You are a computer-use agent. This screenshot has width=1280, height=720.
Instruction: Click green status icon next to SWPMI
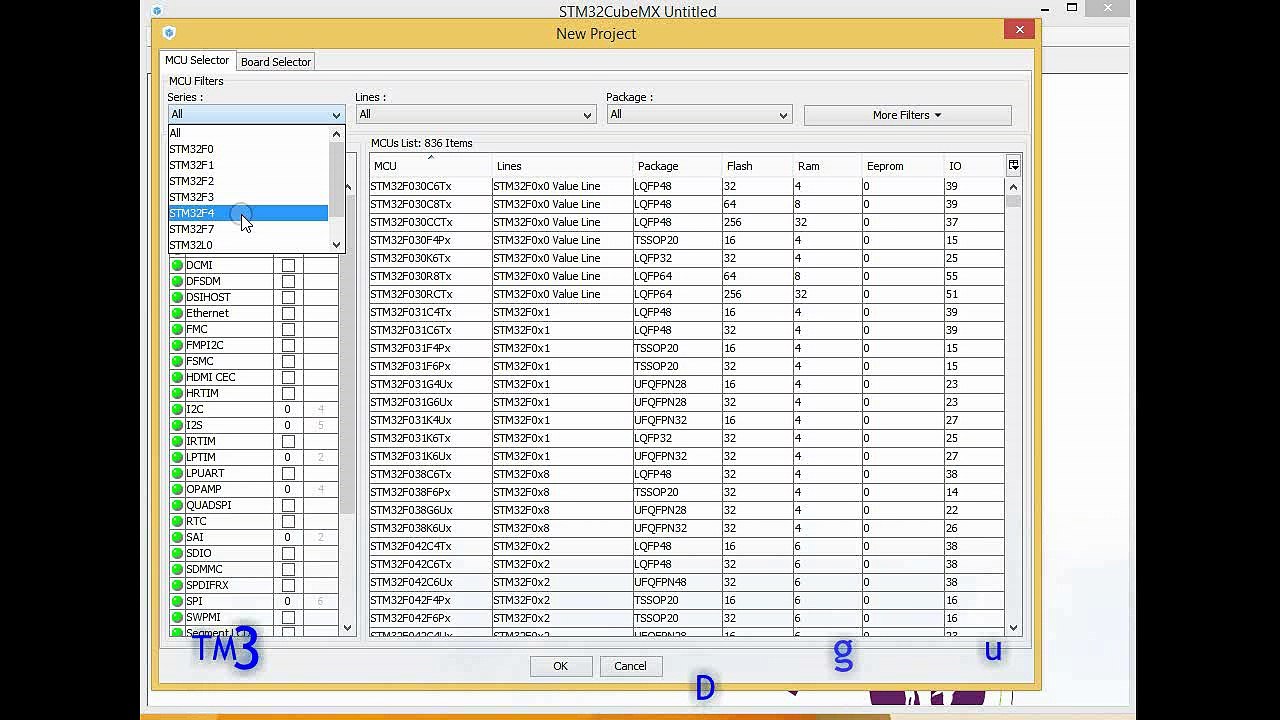point(177,617)
